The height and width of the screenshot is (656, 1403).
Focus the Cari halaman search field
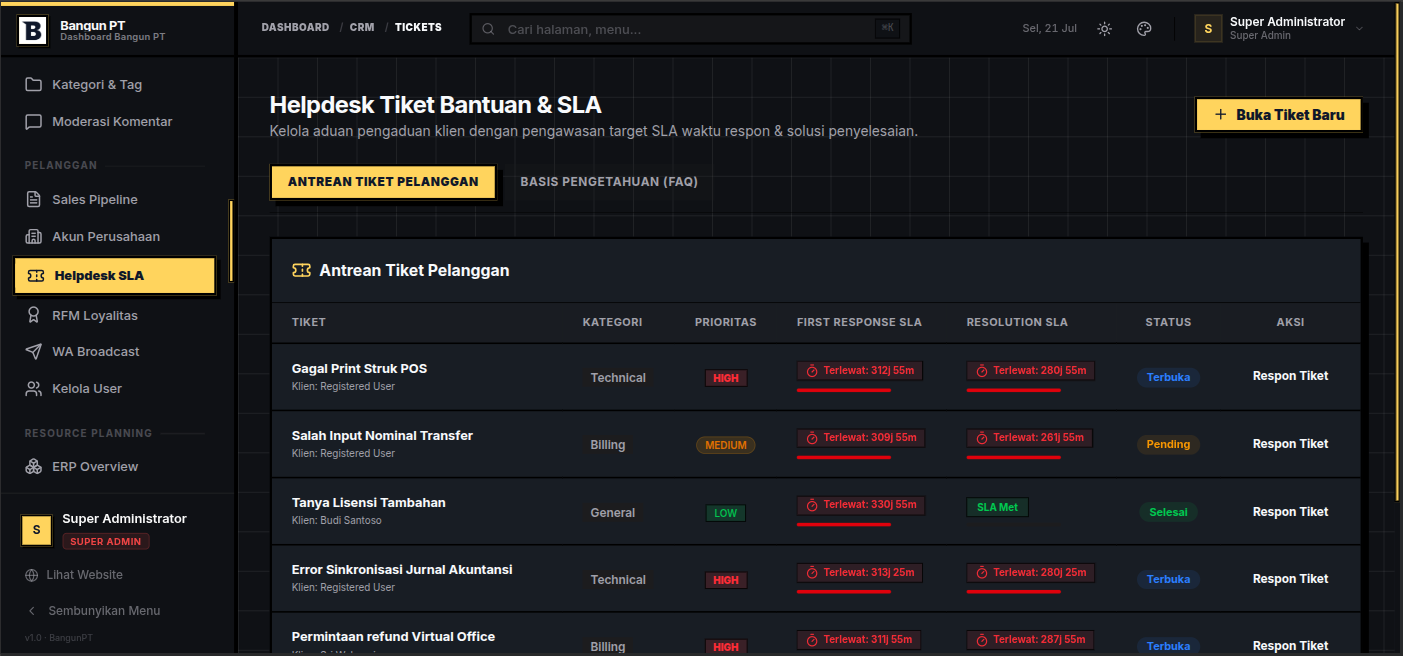point(690,29)
